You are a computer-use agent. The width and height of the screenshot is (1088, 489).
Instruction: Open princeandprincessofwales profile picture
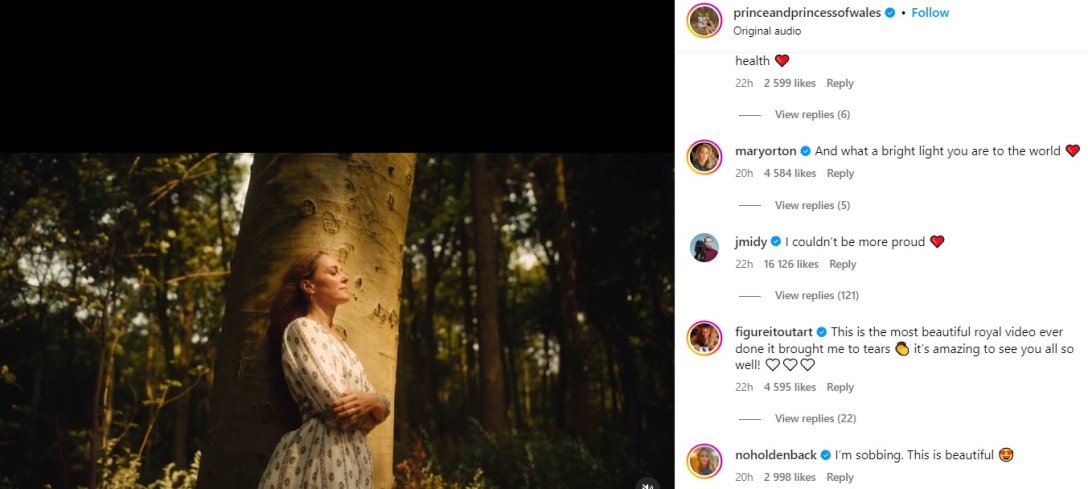704,20
